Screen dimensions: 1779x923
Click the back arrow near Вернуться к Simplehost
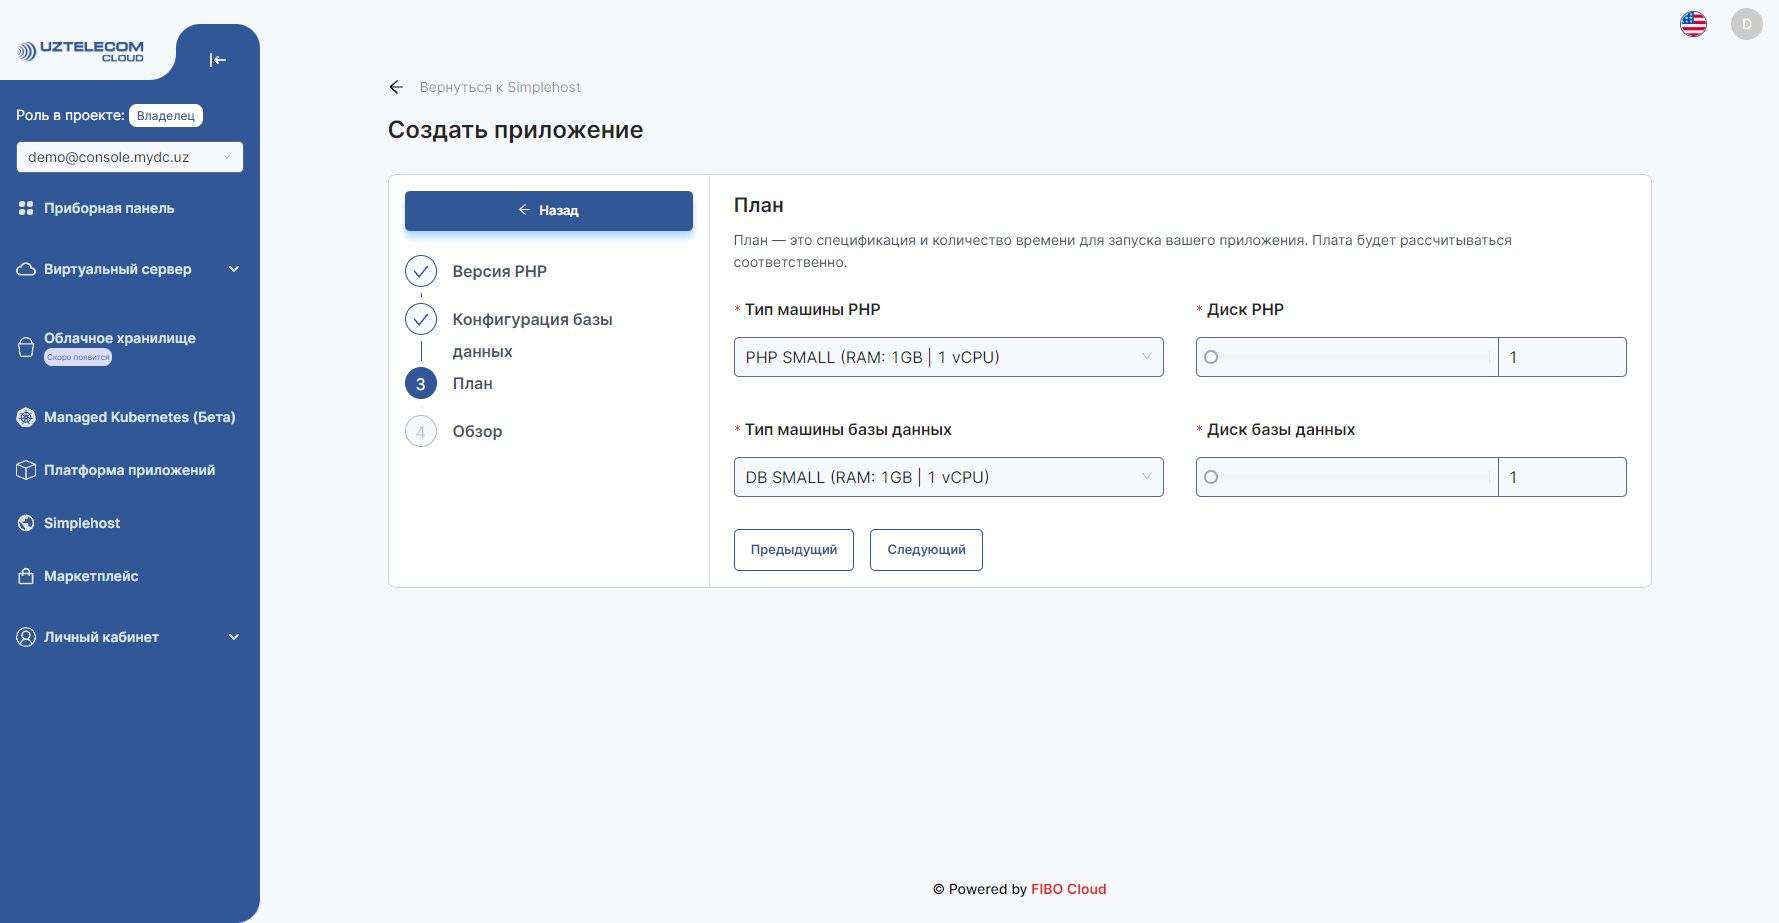[396, 87]
